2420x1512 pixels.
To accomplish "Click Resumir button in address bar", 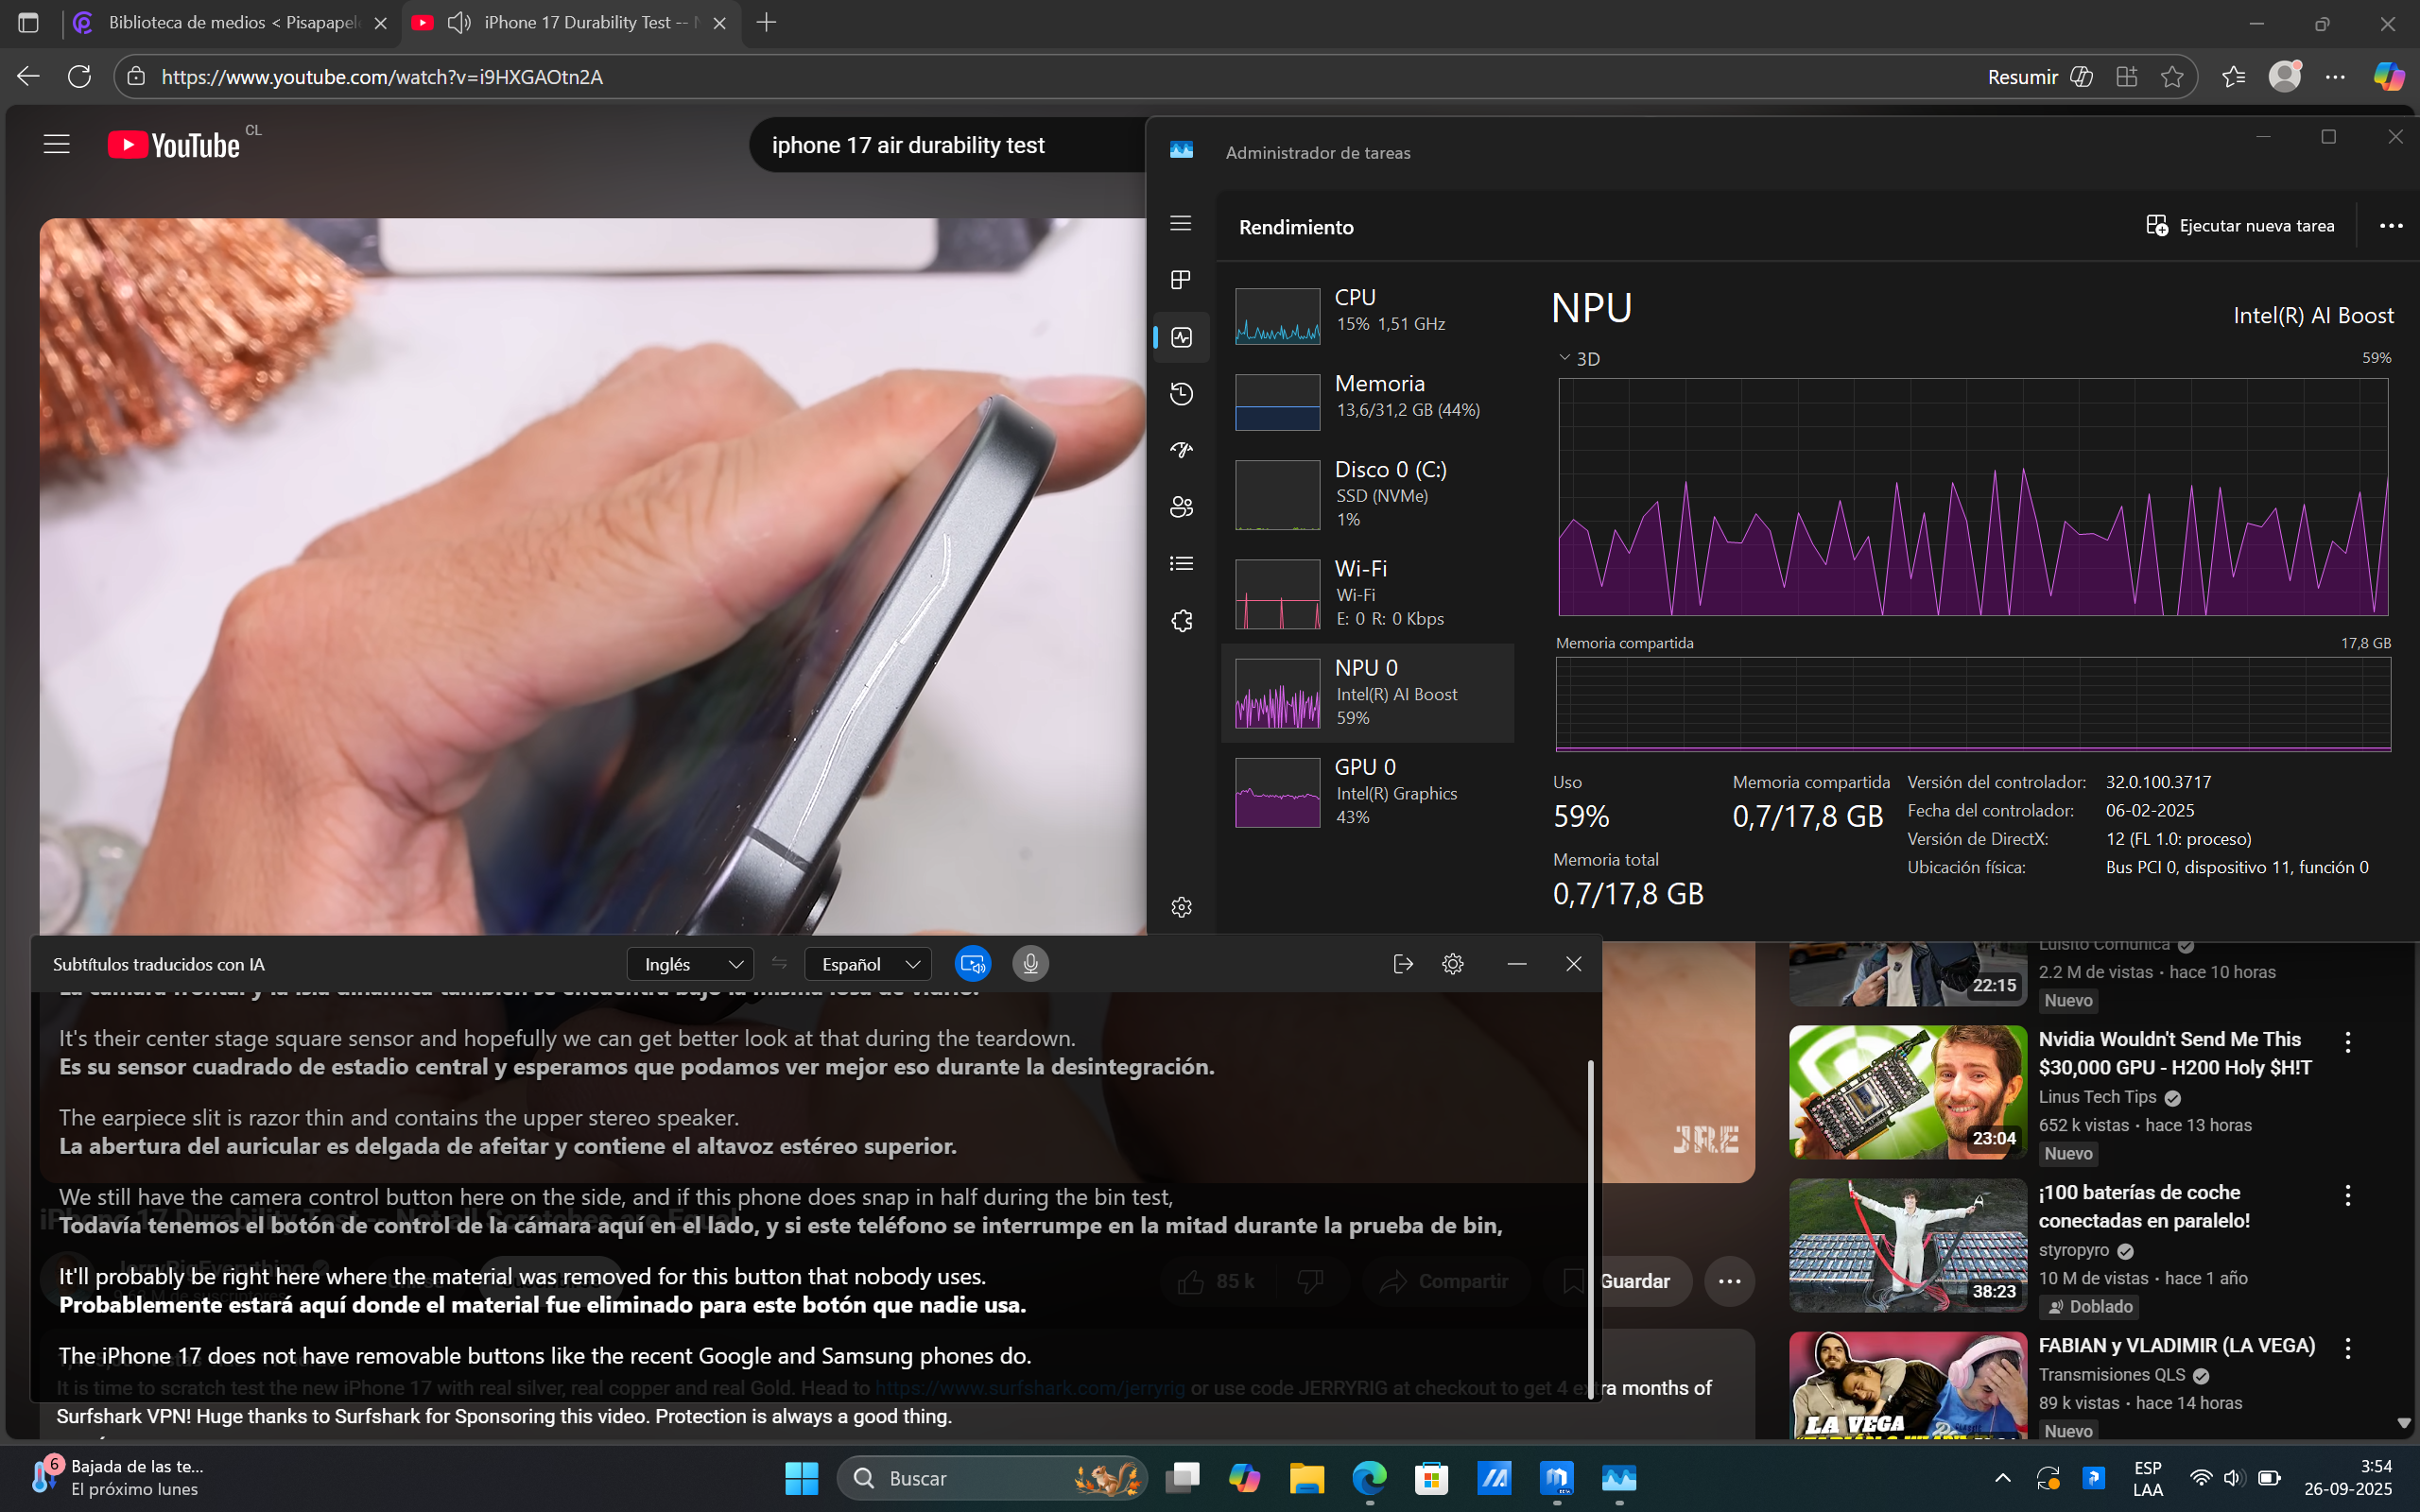I will 2039,77.
